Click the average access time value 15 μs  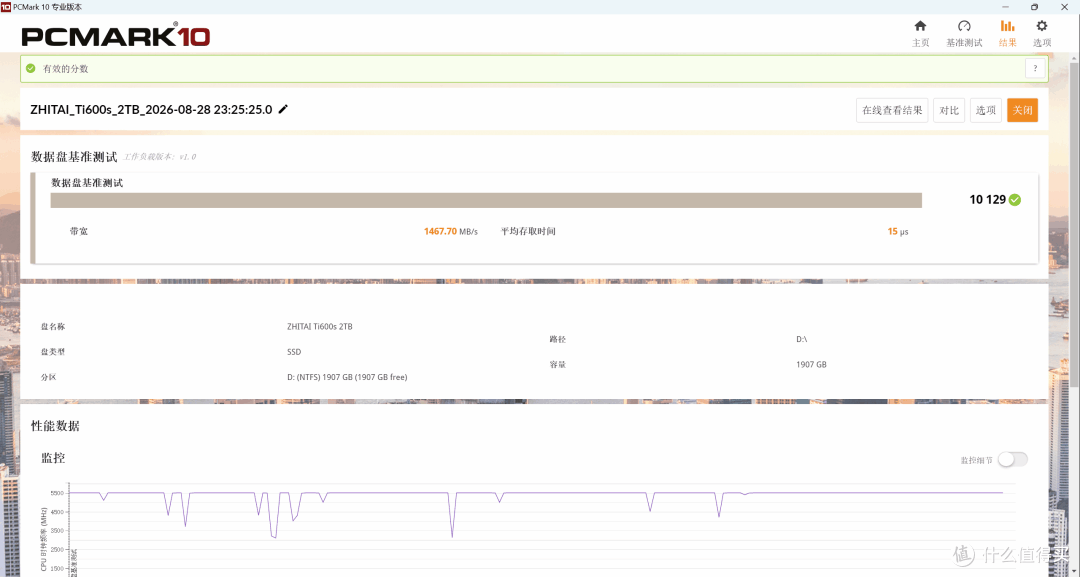pos(897,231)
